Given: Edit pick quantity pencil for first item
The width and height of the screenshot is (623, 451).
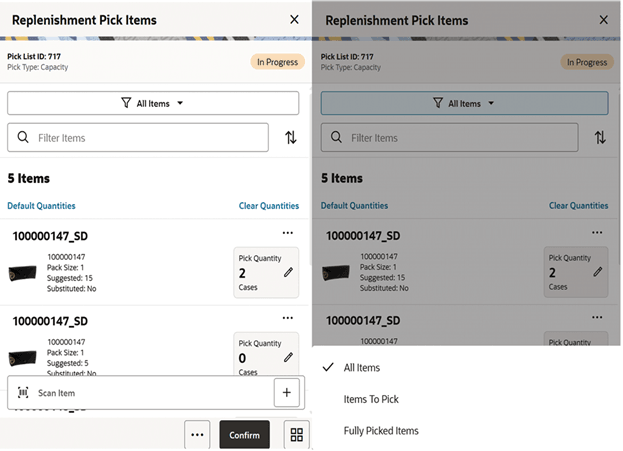Looking at the screenshot, I should pos(288,272).
